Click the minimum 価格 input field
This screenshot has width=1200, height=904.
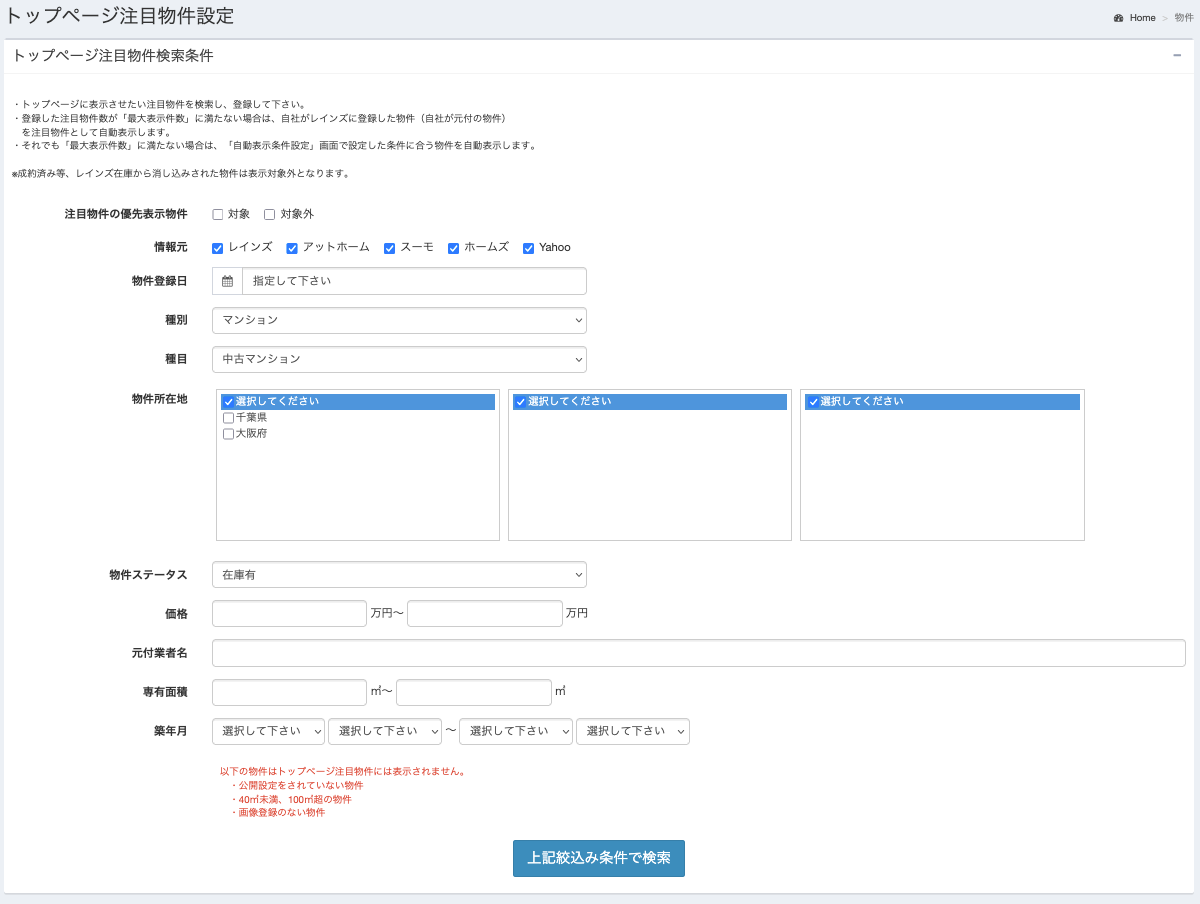coord(289,613)
